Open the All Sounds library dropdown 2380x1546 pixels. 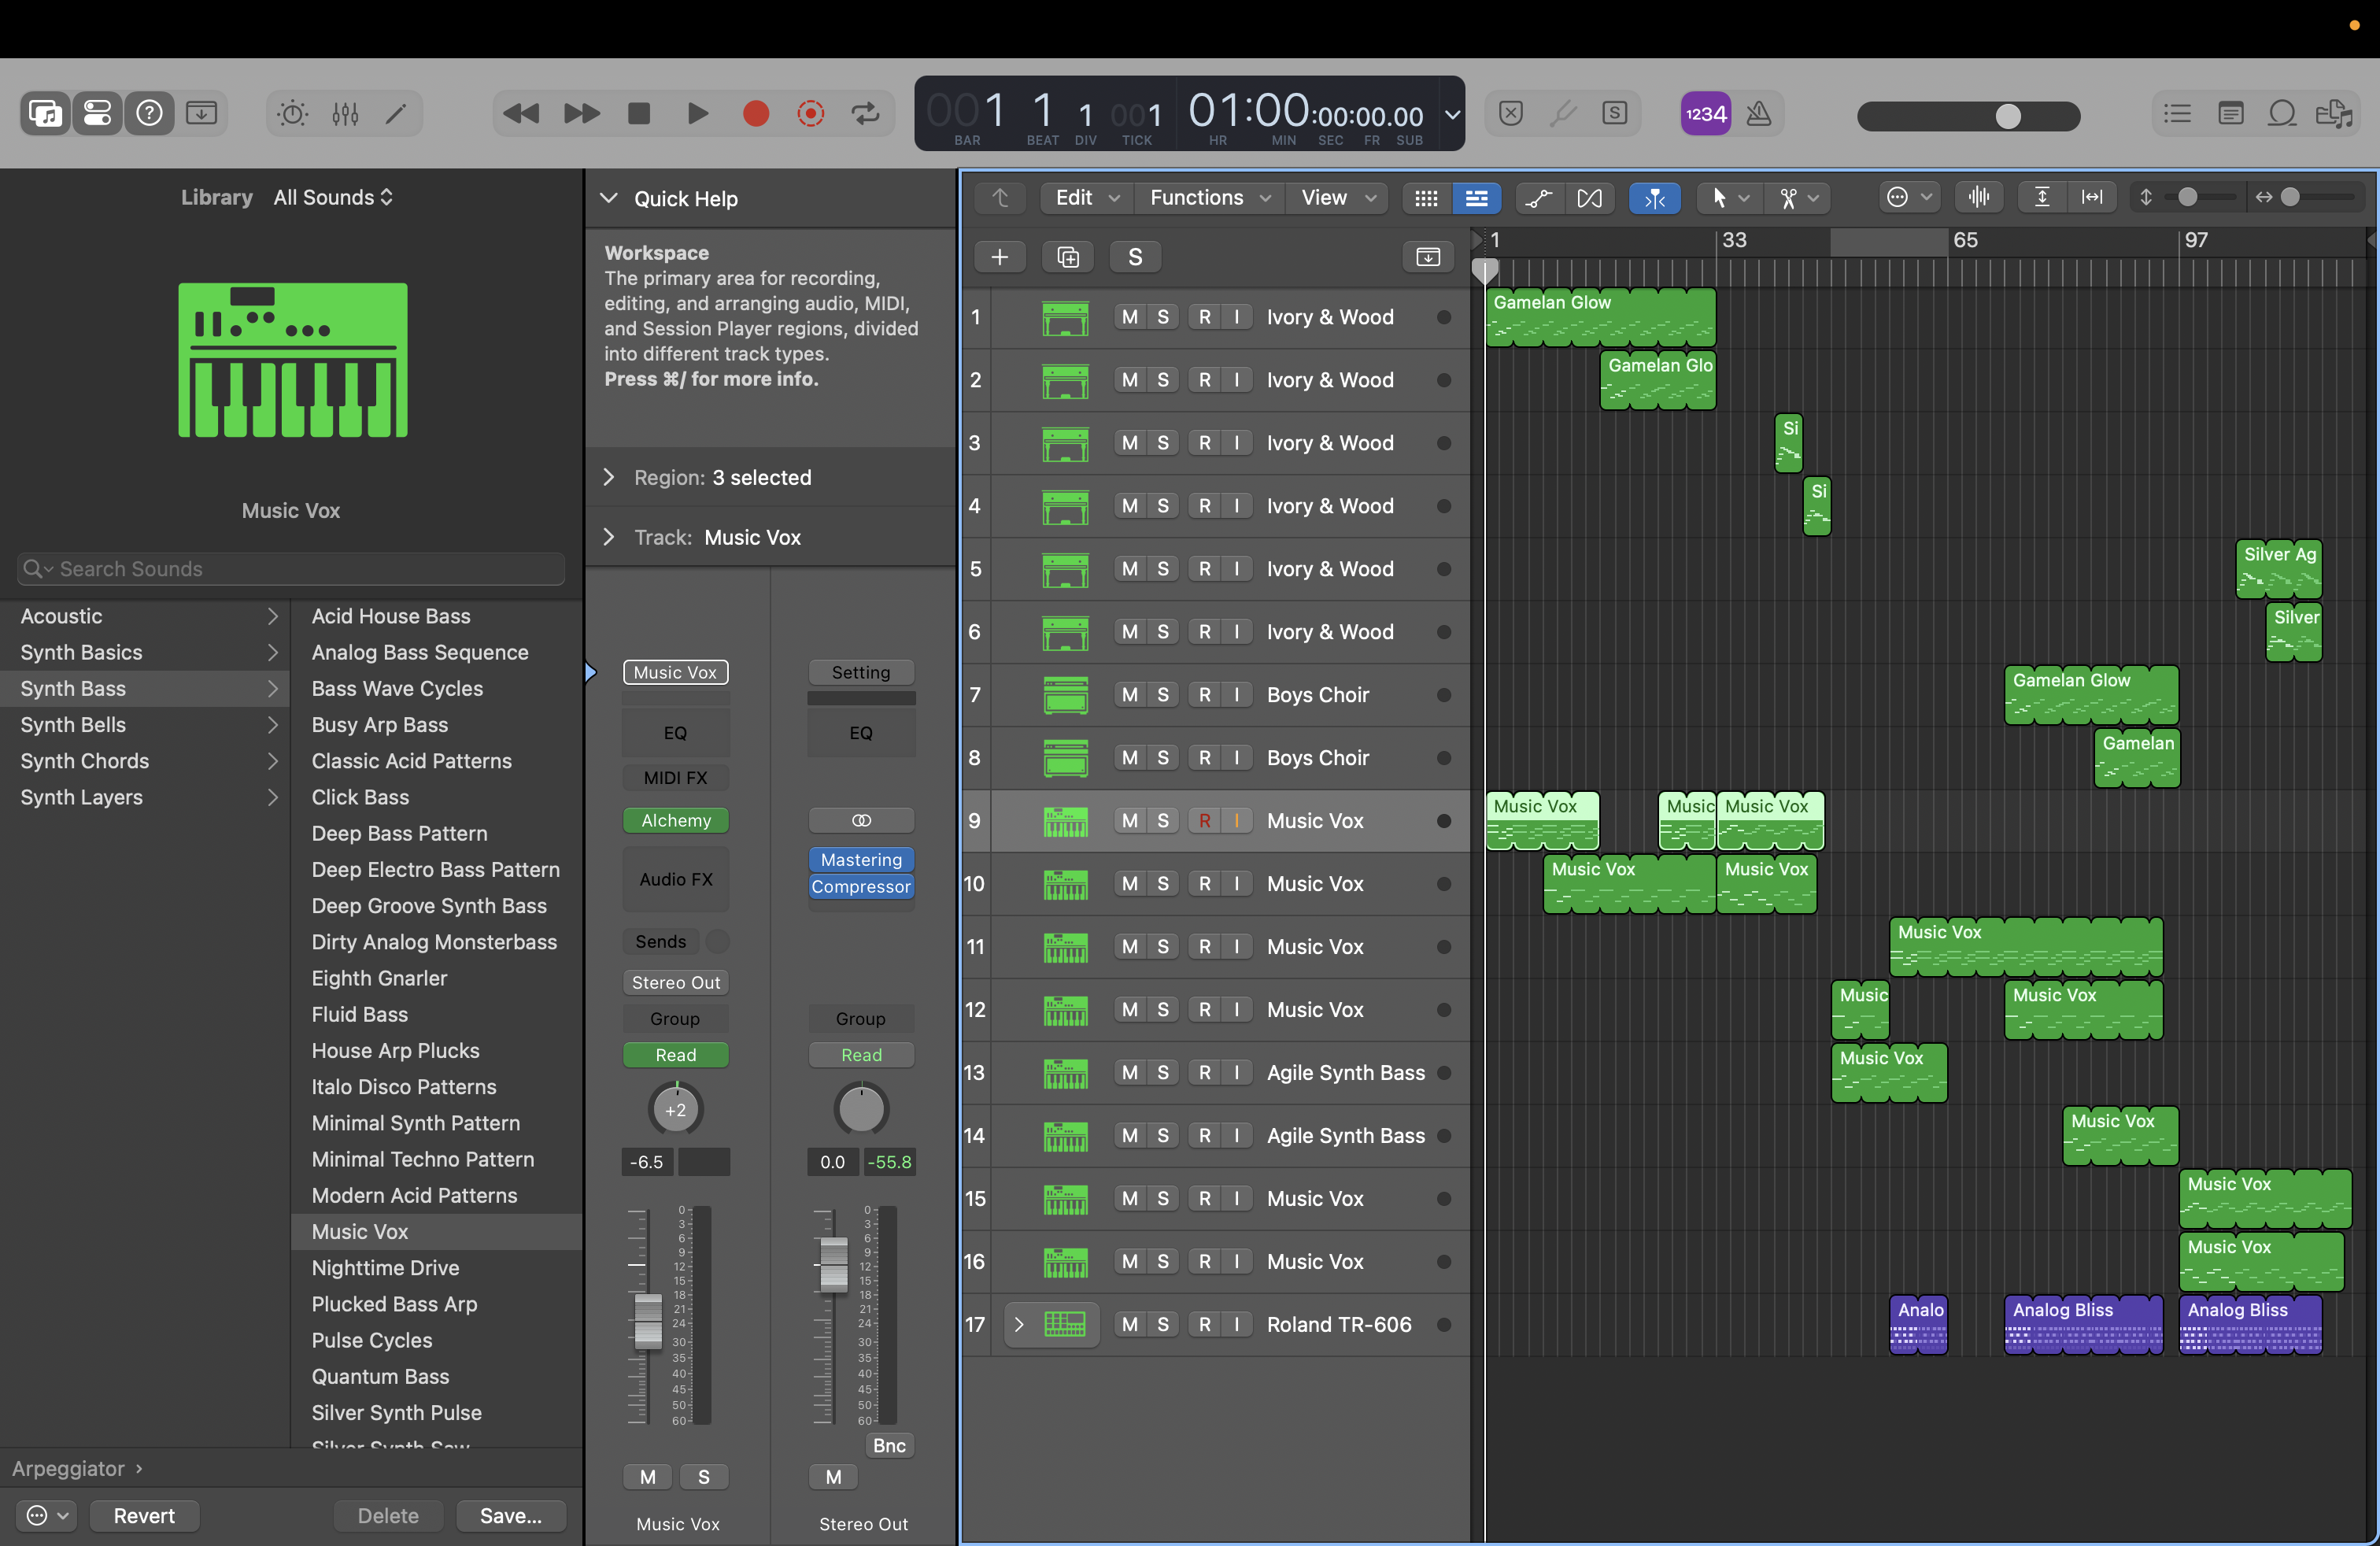(333, 197)
